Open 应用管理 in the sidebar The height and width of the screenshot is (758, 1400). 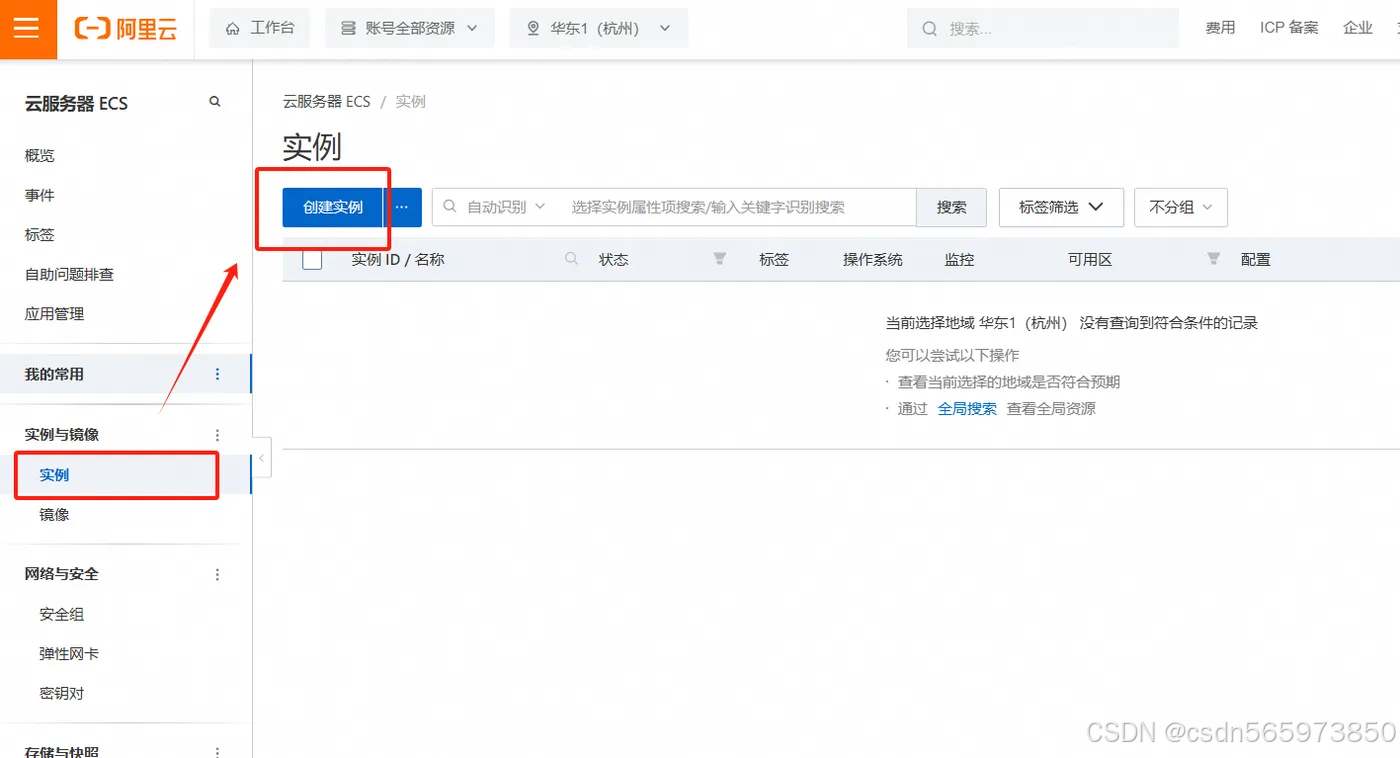(x=54, y=314)
